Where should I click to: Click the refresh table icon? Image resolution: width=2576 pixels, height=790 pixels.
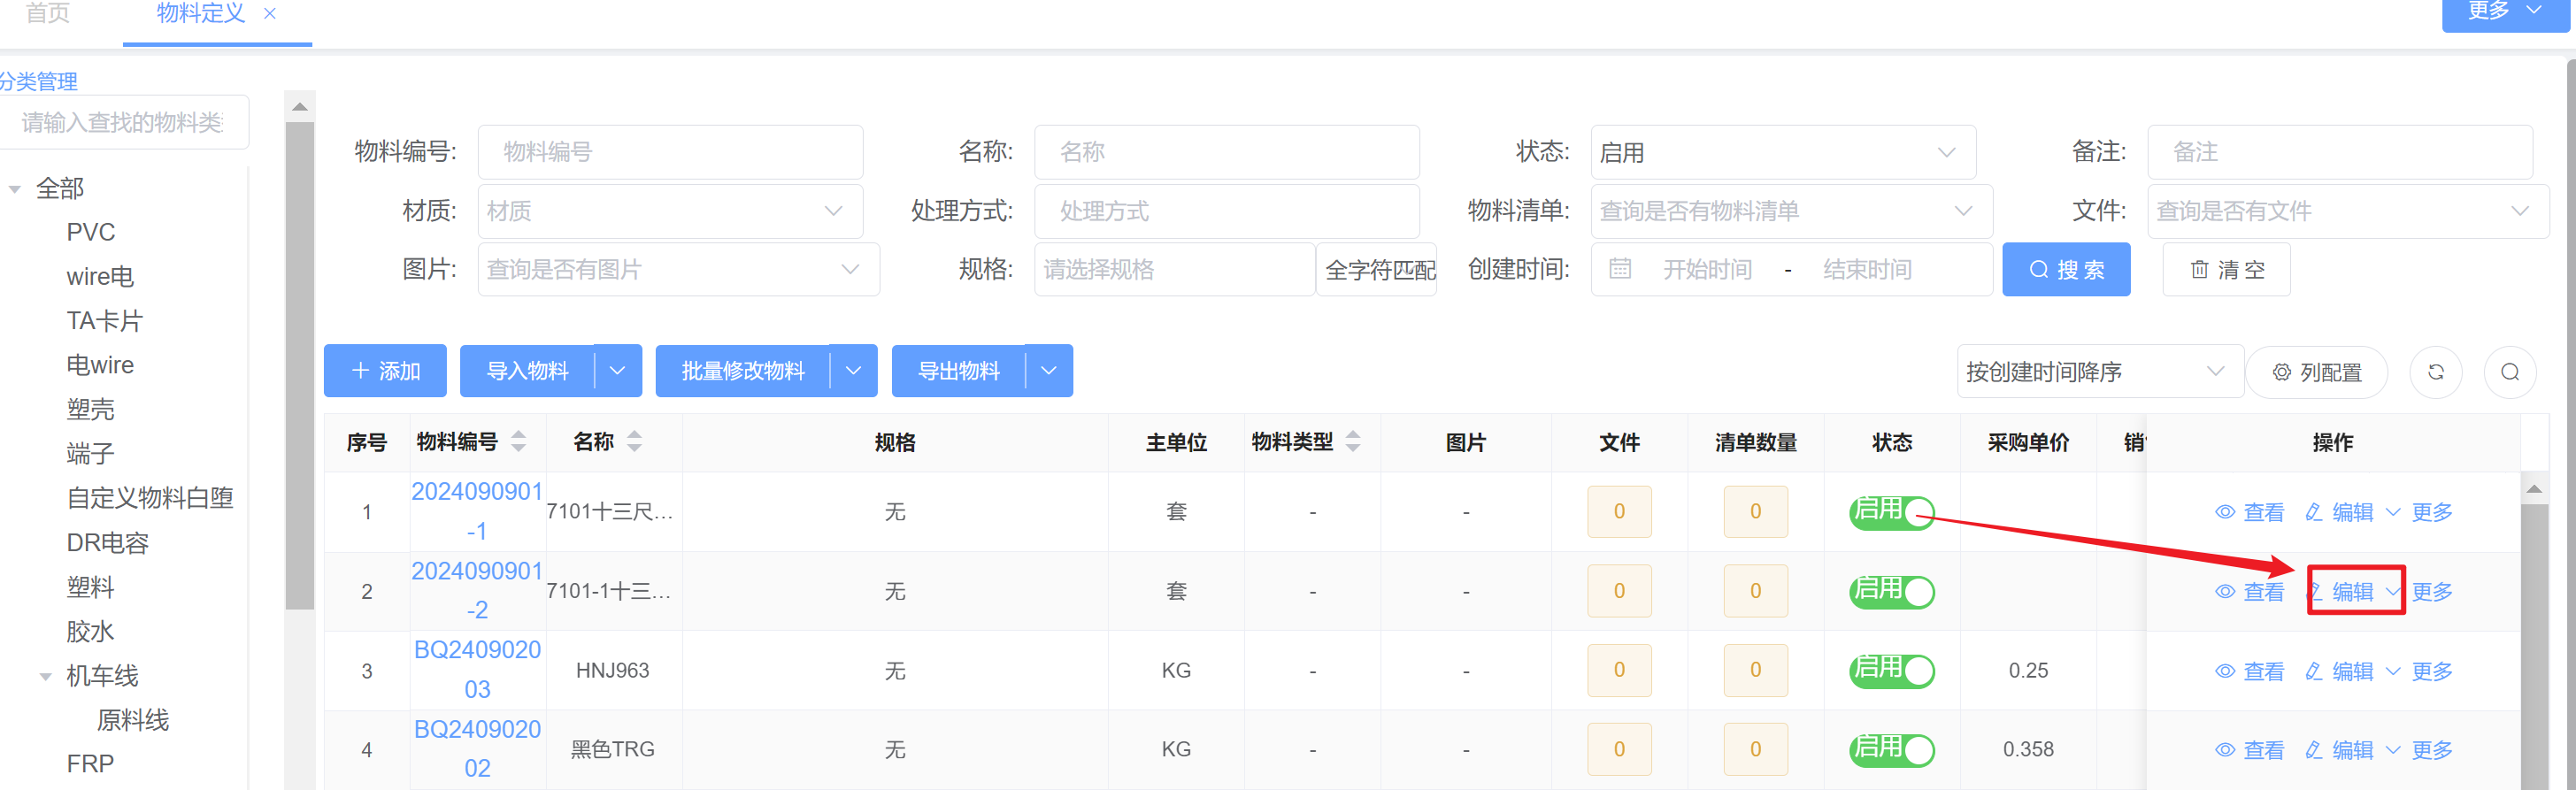(x=2436, y=372)
